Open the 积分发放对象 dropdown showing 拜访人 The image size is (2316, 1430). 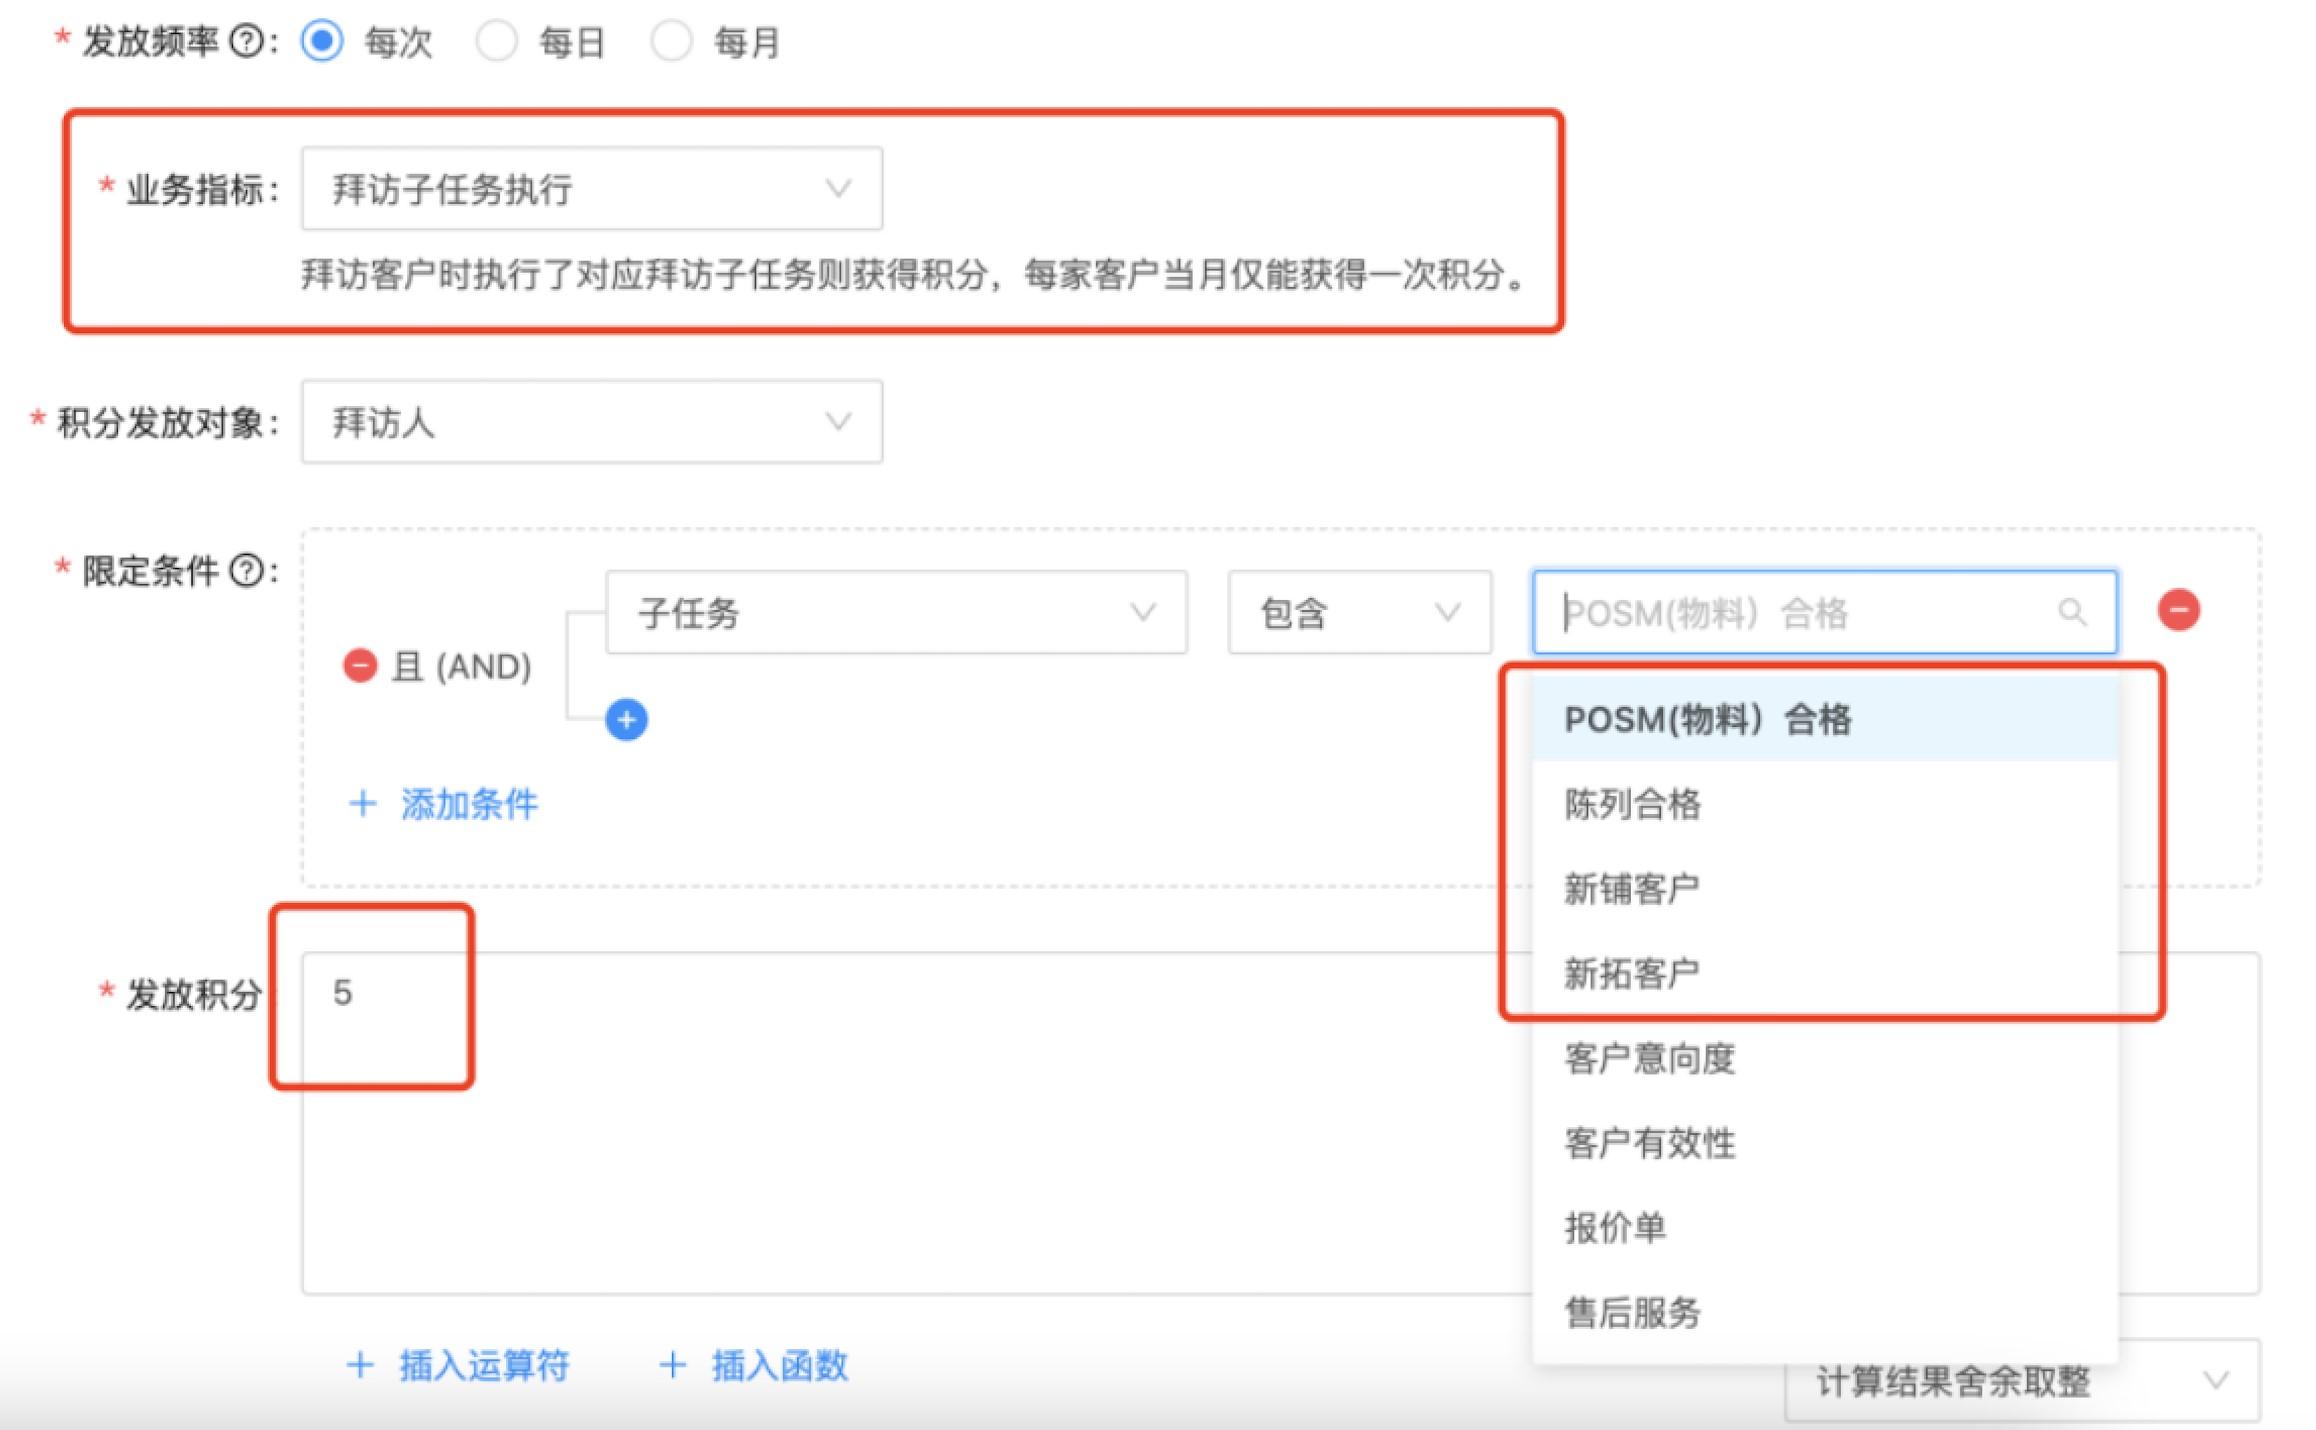point(592,422)
